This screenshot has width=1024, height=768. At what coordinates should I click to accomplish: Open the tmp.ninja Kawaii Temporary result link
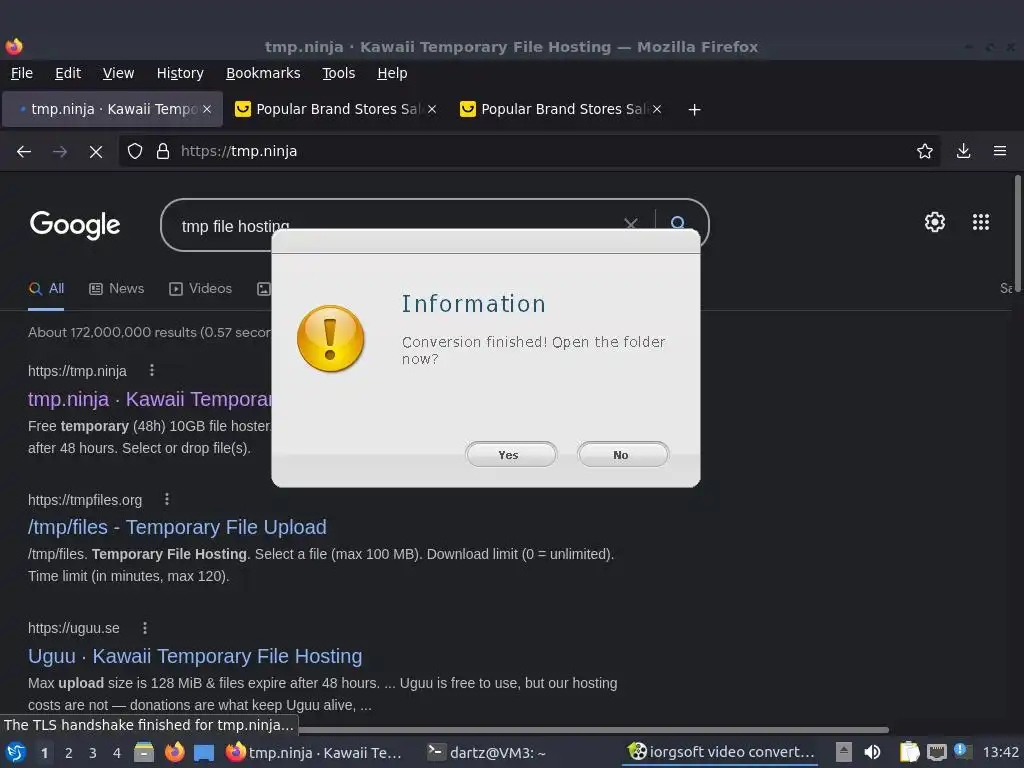pos(150,398)
